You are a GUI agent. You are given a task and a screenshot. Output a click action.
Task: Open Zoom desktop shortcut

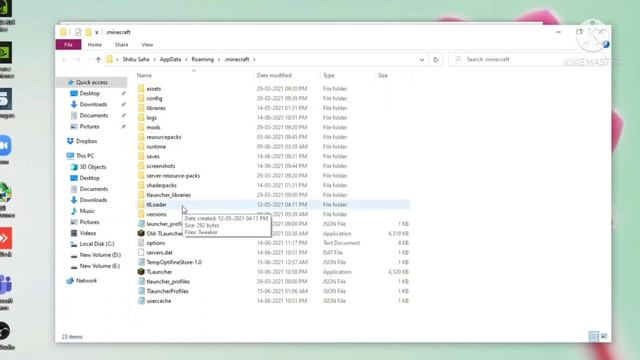pyautogui.click(x=5, y=146)
